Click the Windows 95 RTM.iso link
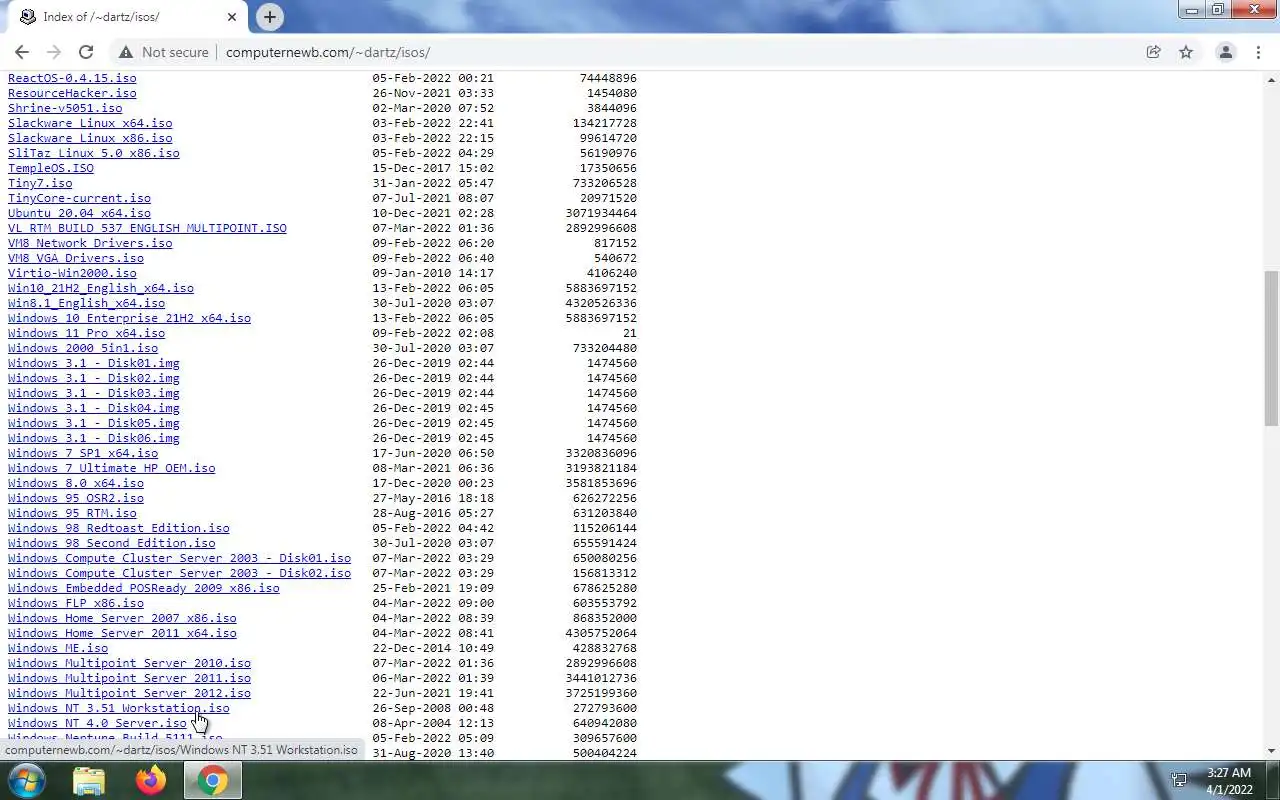This screenshot has width=1280, height=800. click(x=72, y=513)
